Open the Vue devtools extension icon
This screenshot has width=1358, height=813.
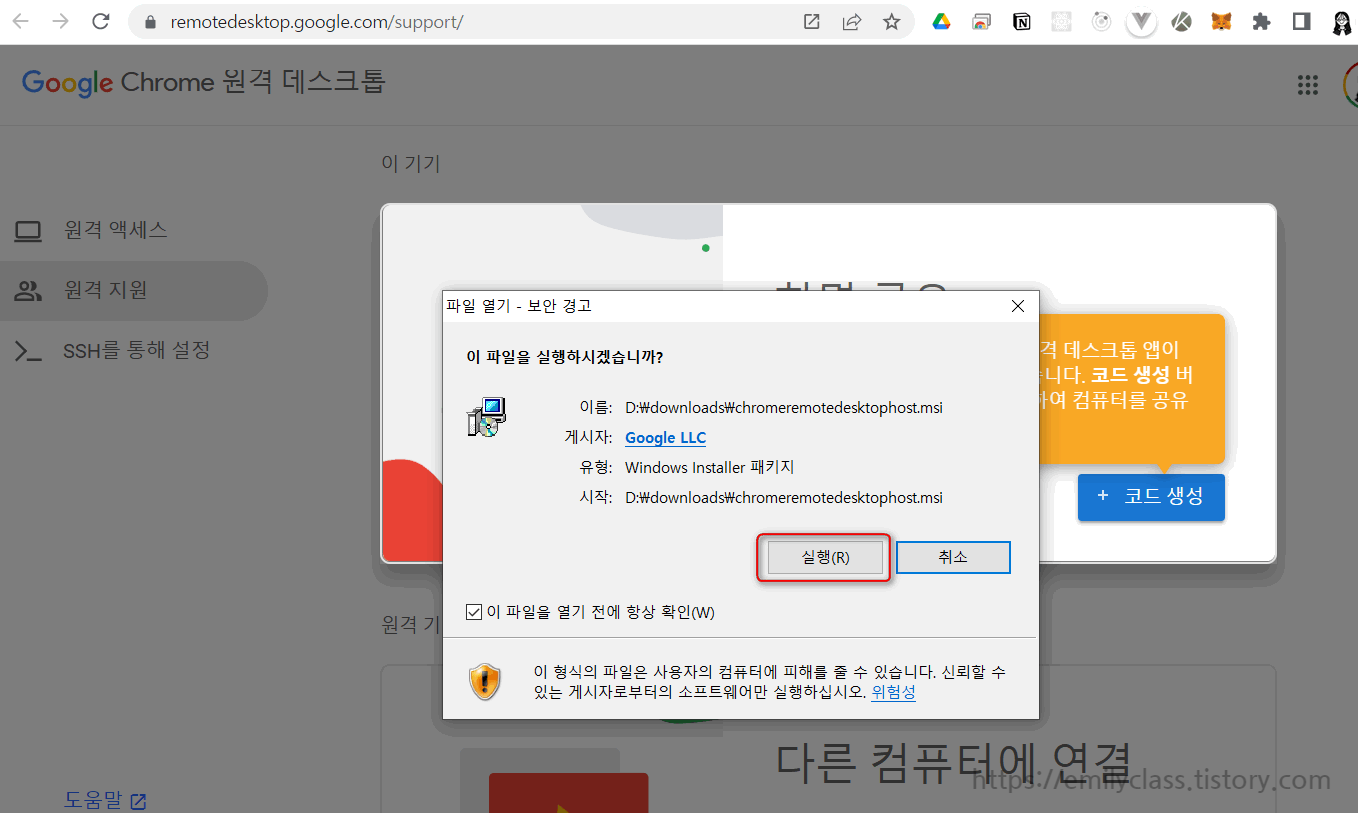tap(1141, 22)
